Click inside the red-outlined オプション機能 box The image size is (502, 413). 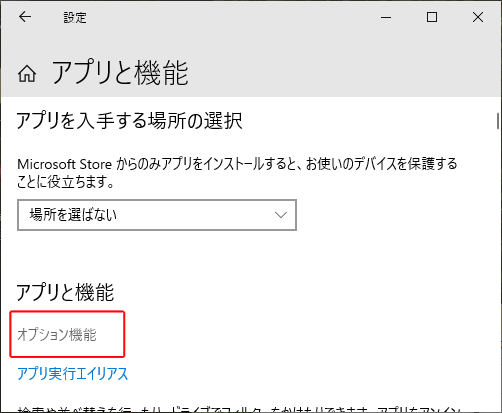point(67,334)
